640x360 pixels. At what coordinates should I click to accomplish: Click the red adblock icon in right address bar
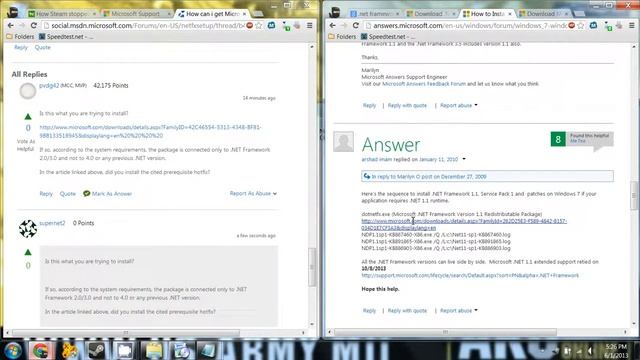pos(572,25)
